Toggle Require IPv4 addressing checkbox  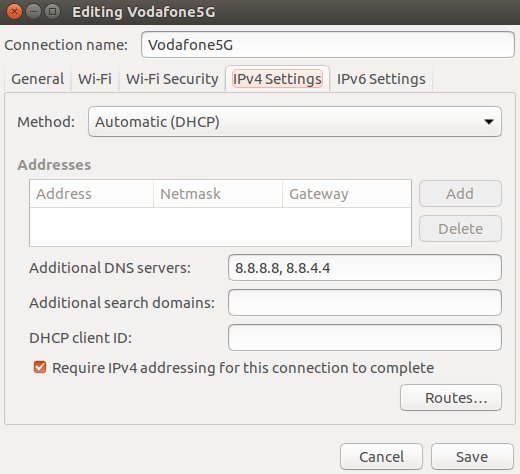tap(40, 367)
